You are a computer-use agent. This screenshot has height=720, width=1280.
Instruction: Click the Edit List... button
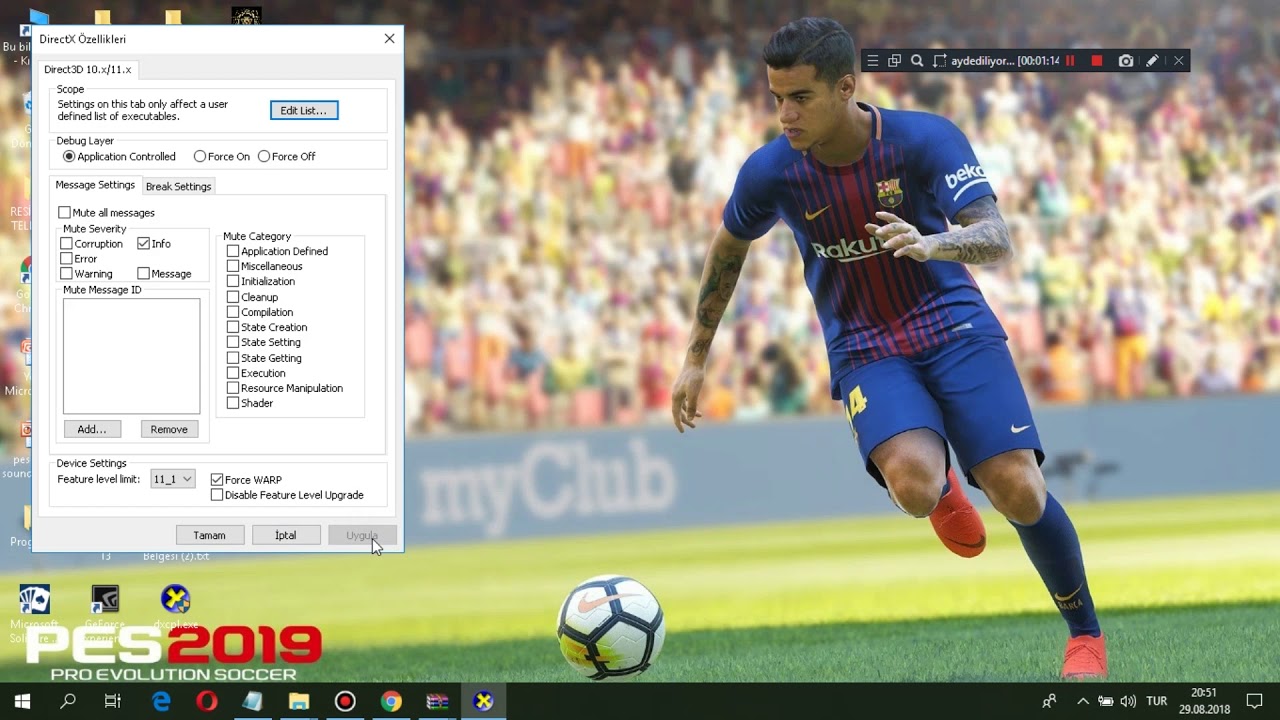coord(304,110)
